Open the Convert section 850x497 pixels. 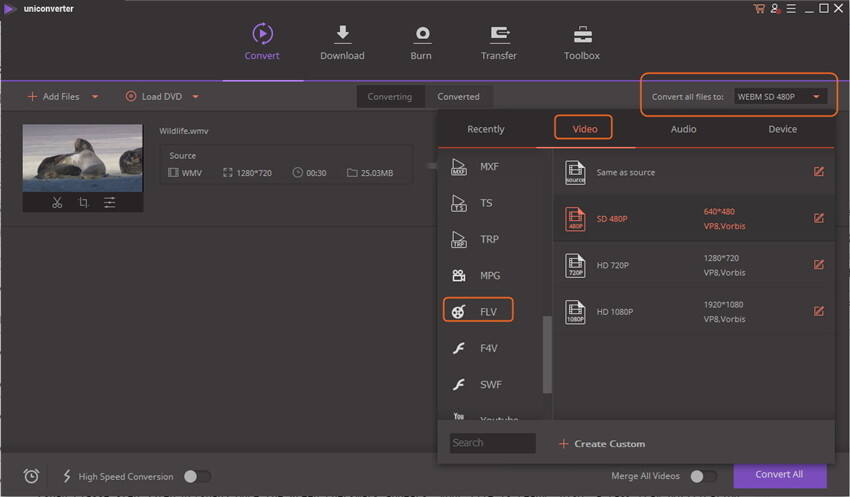click(x=262, y=42)
